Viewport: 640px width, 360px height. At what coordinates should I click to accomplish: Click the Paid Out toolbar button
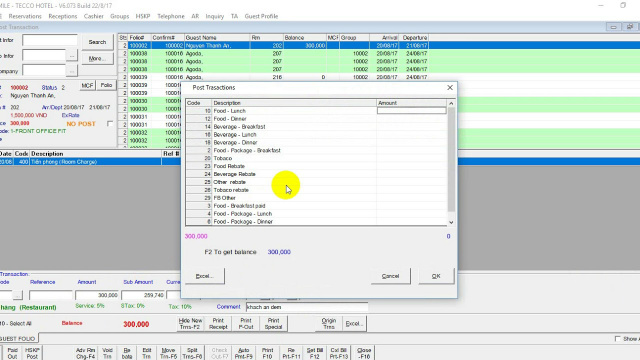[12, 353]
